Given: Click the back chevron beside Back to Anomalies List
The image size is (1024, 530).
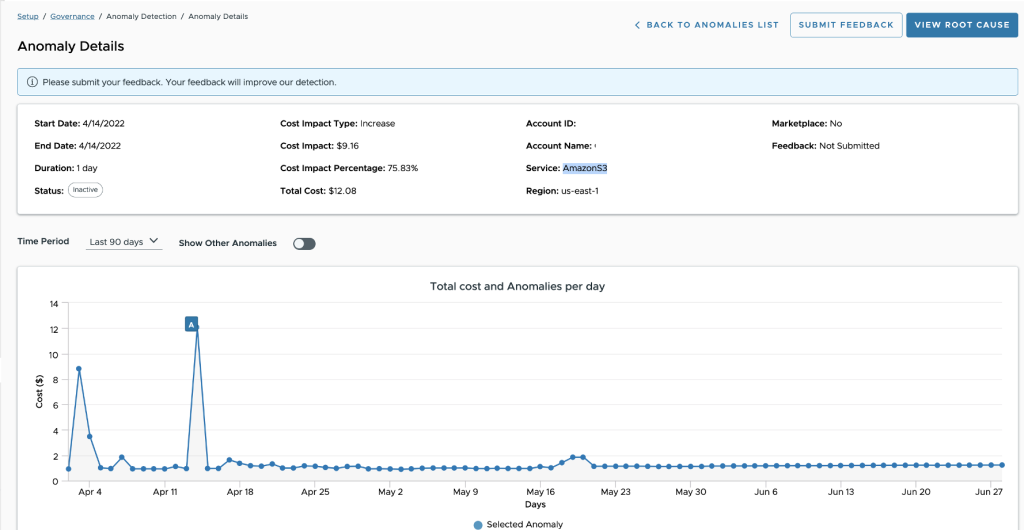Looking at the screenshot, I should click(638, 25).
